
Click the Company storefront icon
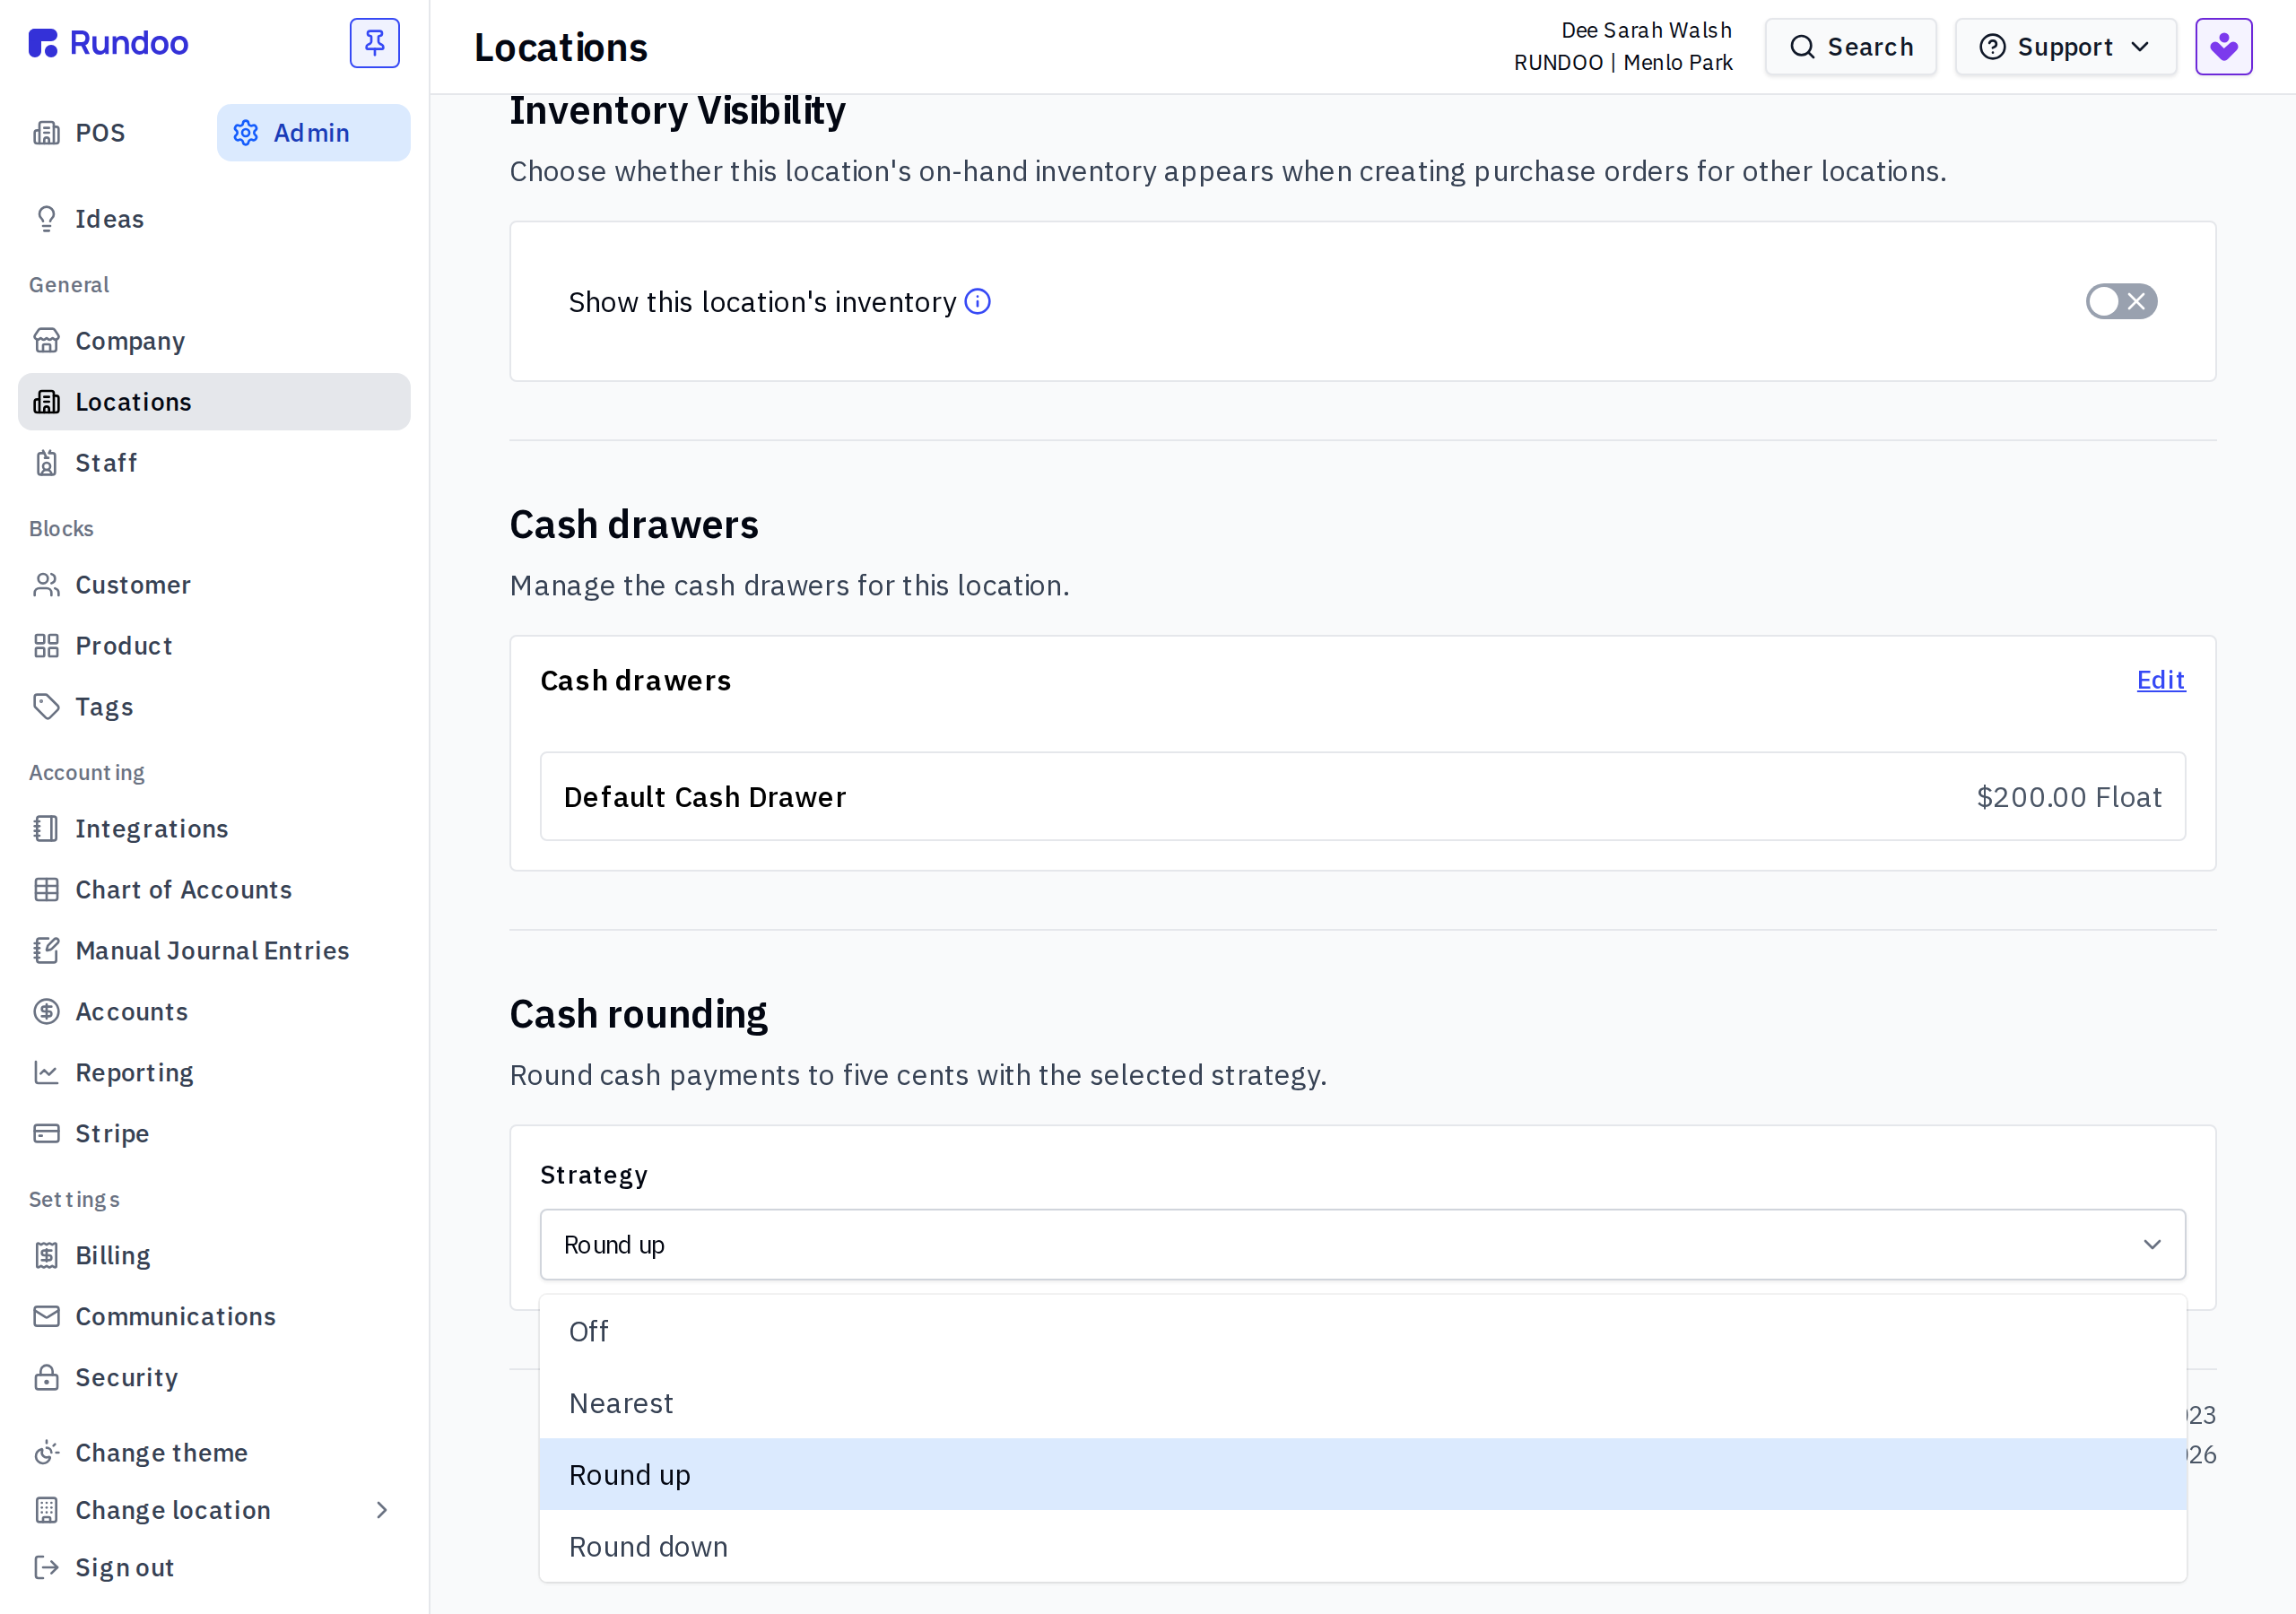pyautogui.click(x=46, y=341)
